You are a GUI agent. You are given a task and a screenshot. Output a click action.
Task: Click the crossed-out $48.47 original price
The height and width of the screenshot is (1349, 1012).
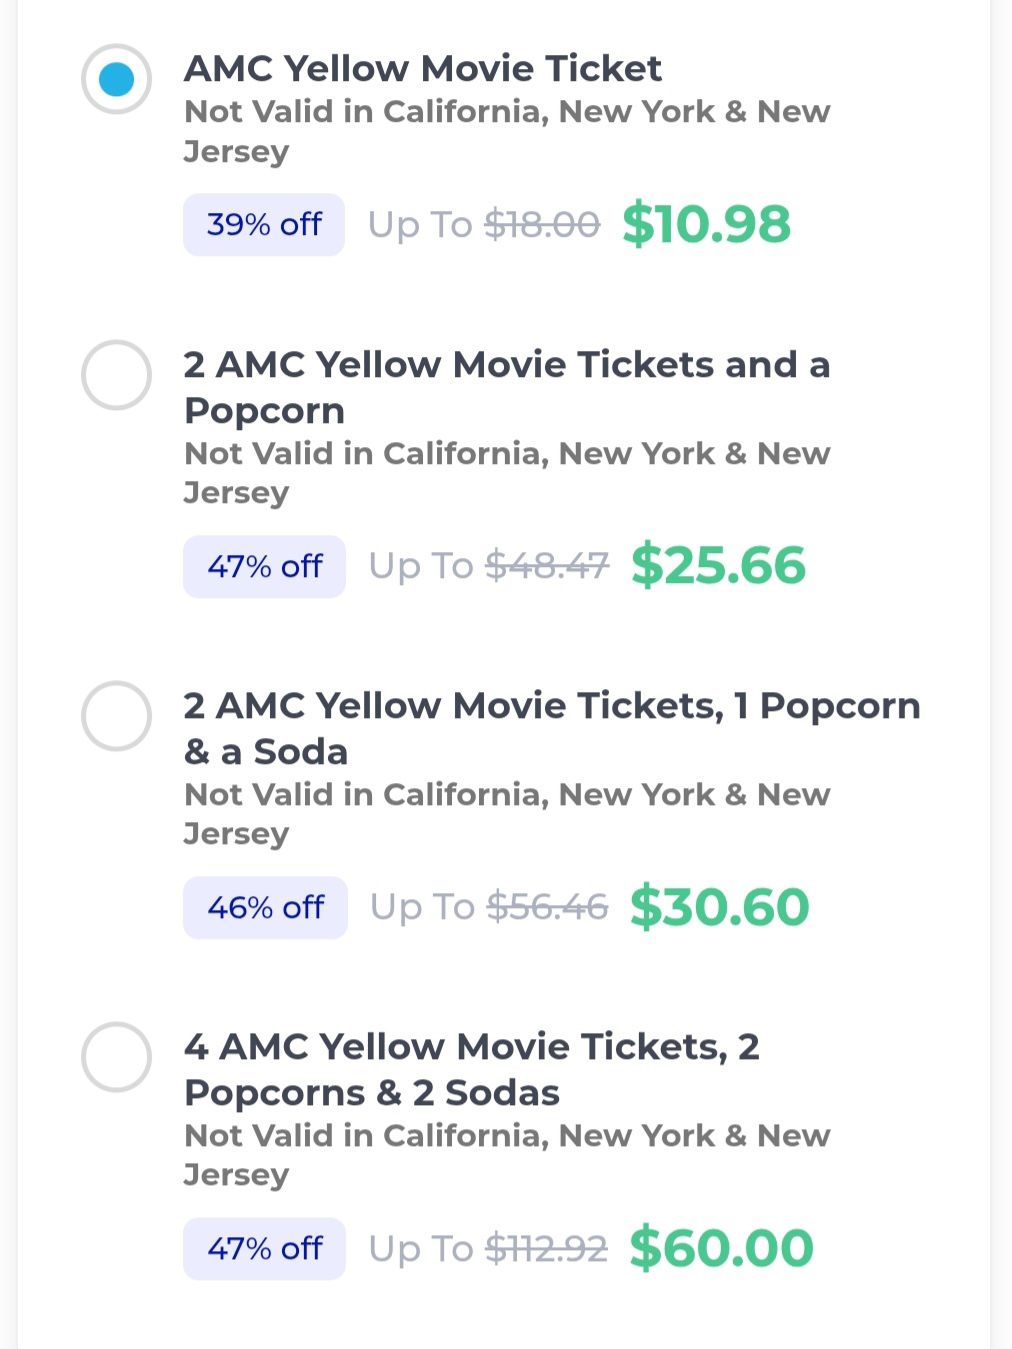point(547,566)
